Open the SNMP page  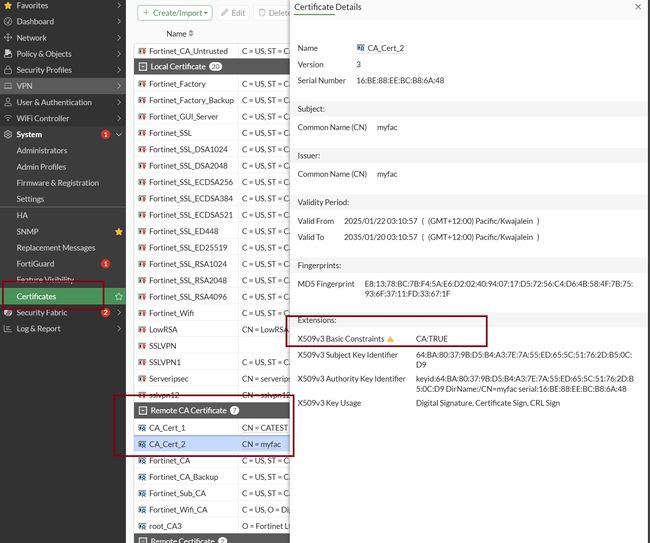point(27,231)
